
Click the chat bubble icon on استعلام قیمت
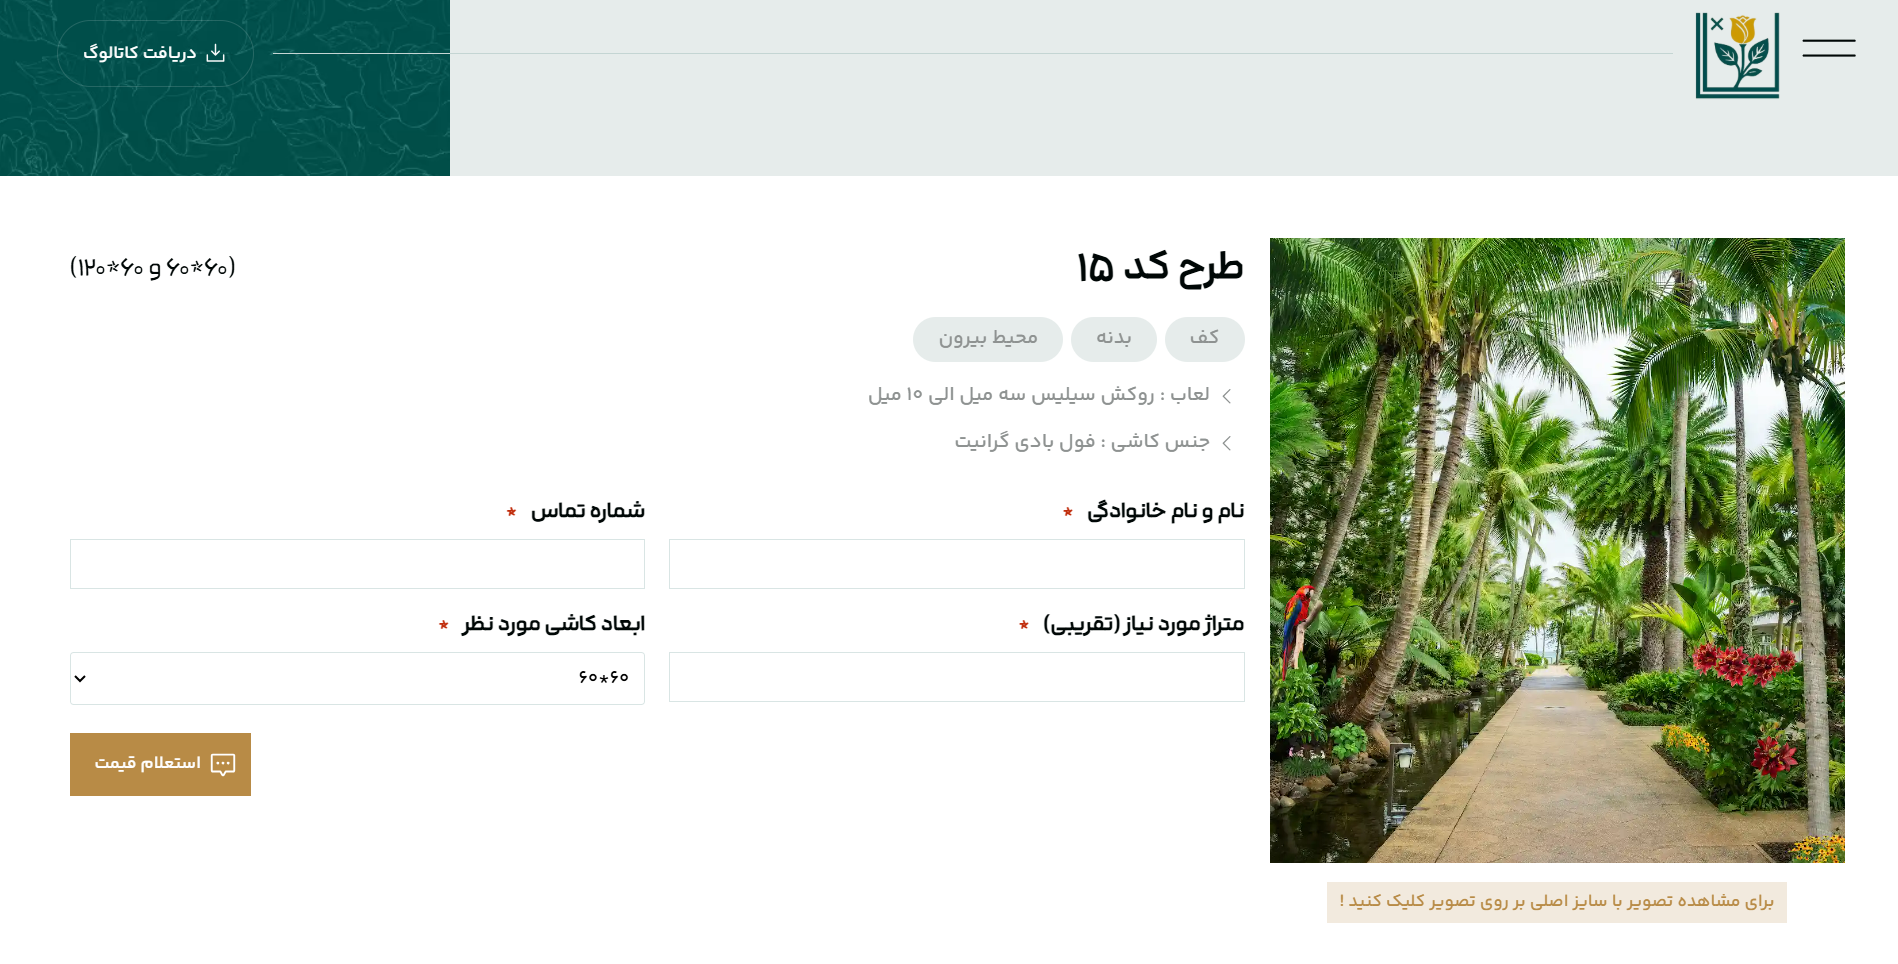[223, 764]
